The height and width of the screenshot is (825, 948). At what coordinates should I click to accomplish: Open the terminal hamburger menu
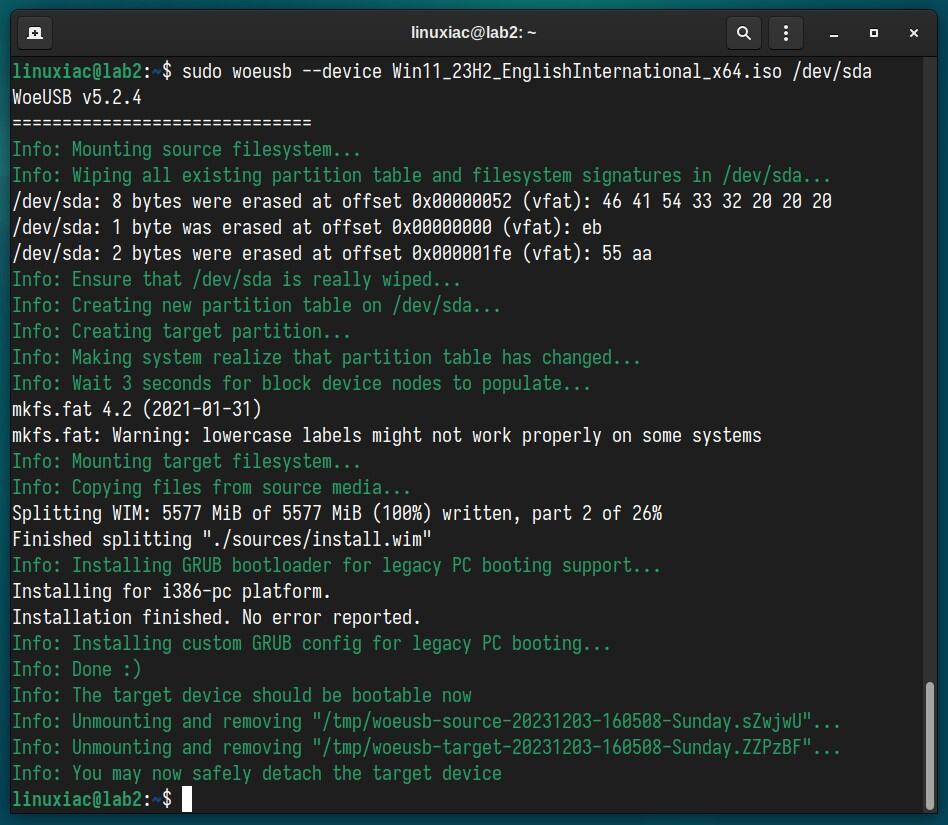[786, 32]
